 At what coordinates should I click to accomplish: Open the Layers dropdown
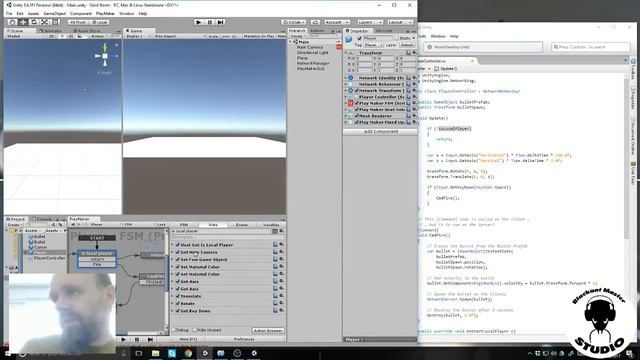370,22
